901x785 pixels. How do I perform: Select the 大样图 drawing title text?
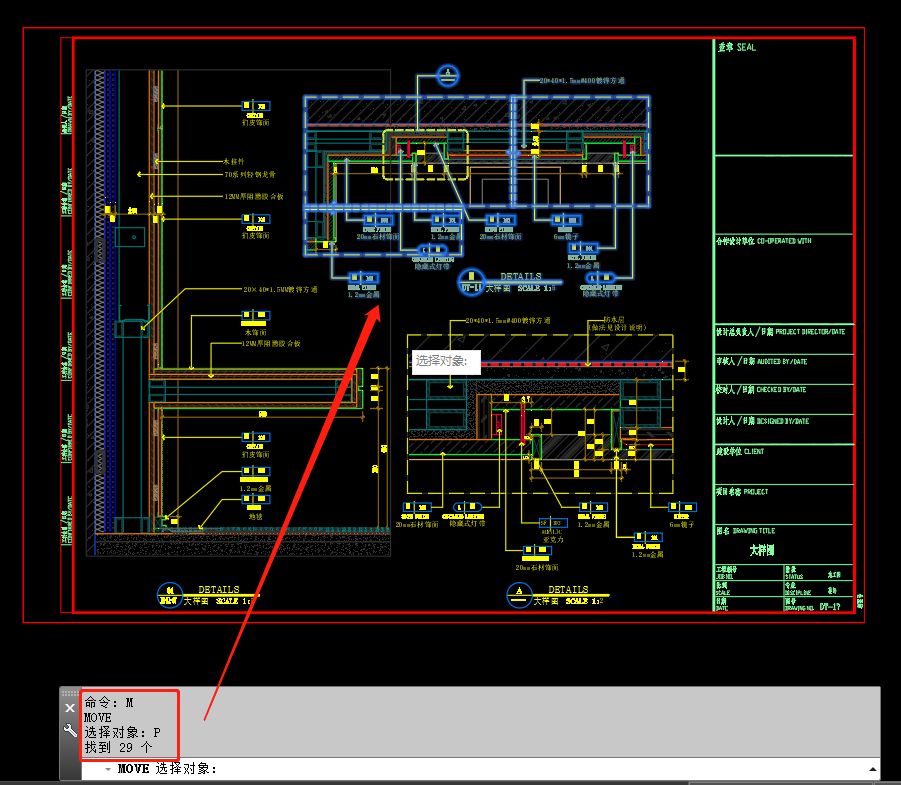[x=762, y=550]
